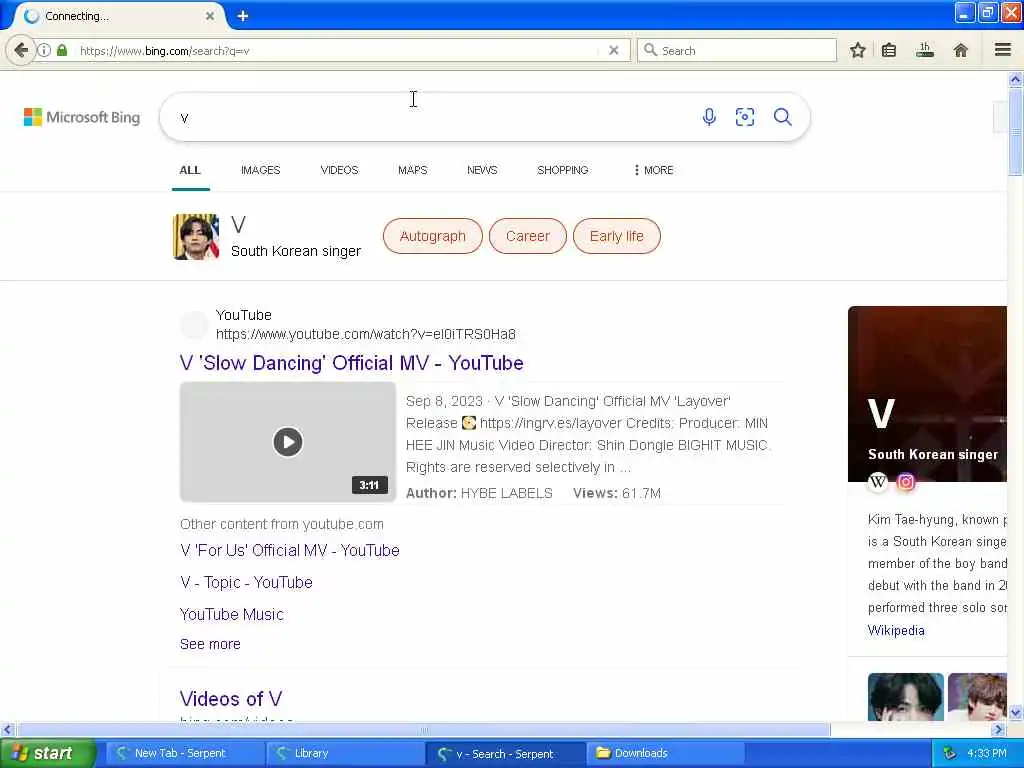1024x768 pixels.
Task: Open V 'Slow Dancing' Official MV link
Action: point(351,363)
